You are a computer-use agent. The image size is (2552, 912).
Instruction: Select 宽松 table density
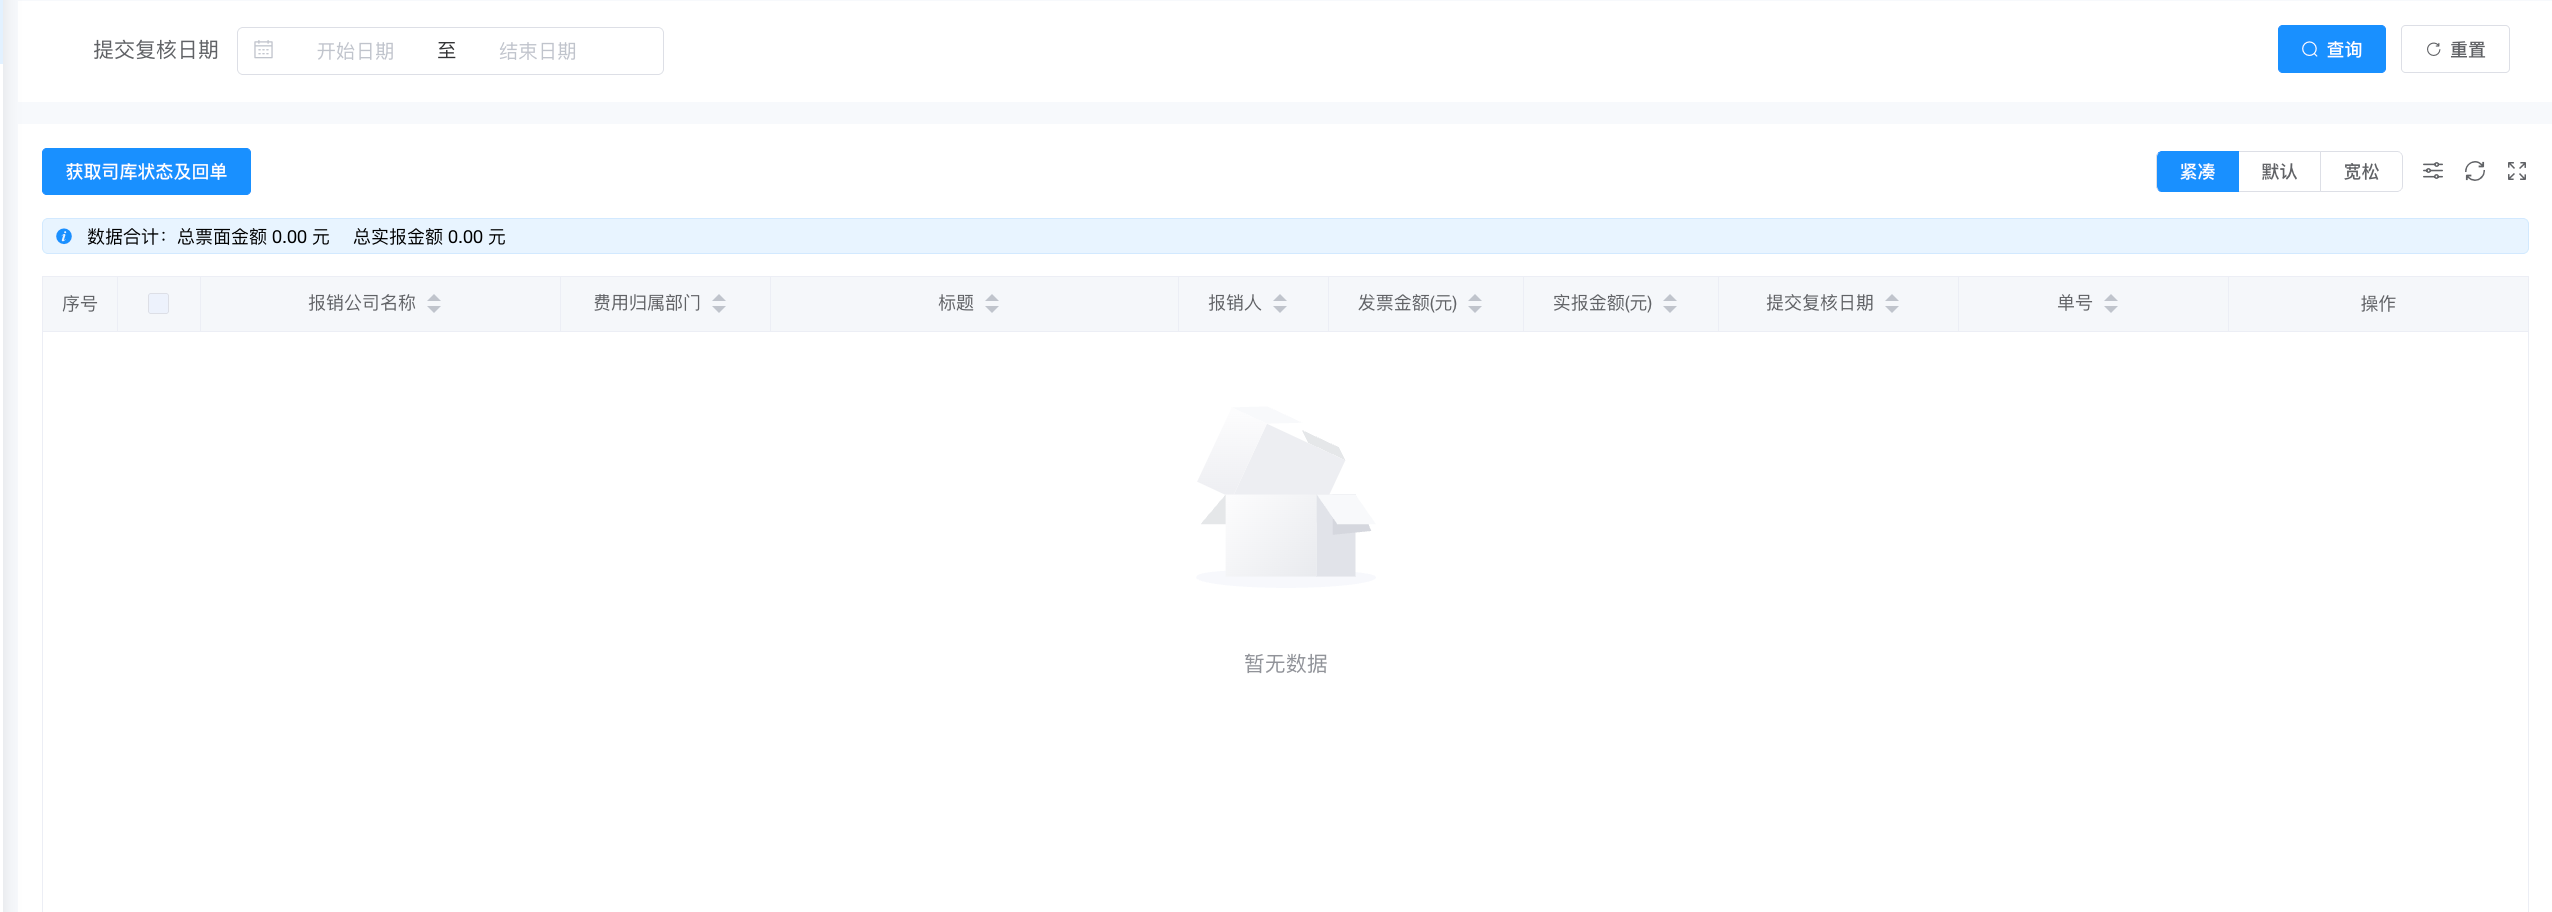tap(2361, 171)
